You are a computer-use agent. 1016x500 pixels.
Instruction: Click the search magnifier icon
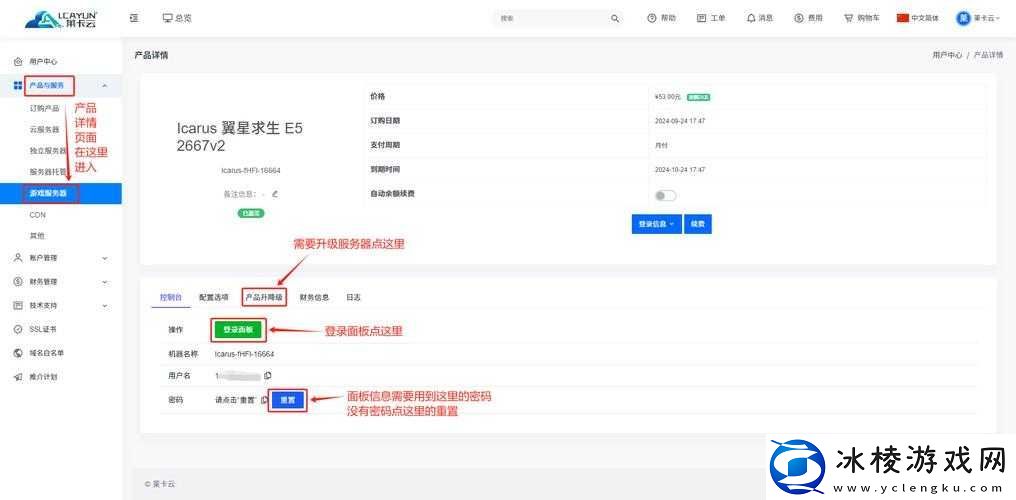[614, 19]
